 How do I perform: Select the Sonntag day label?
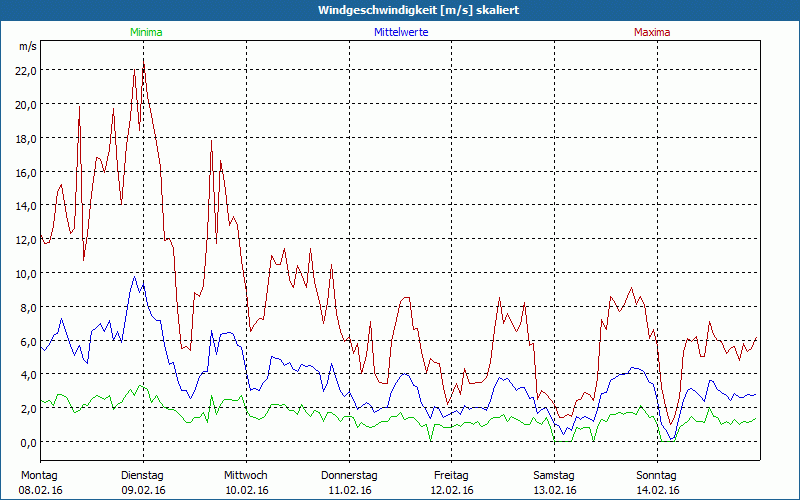[657, 475]
